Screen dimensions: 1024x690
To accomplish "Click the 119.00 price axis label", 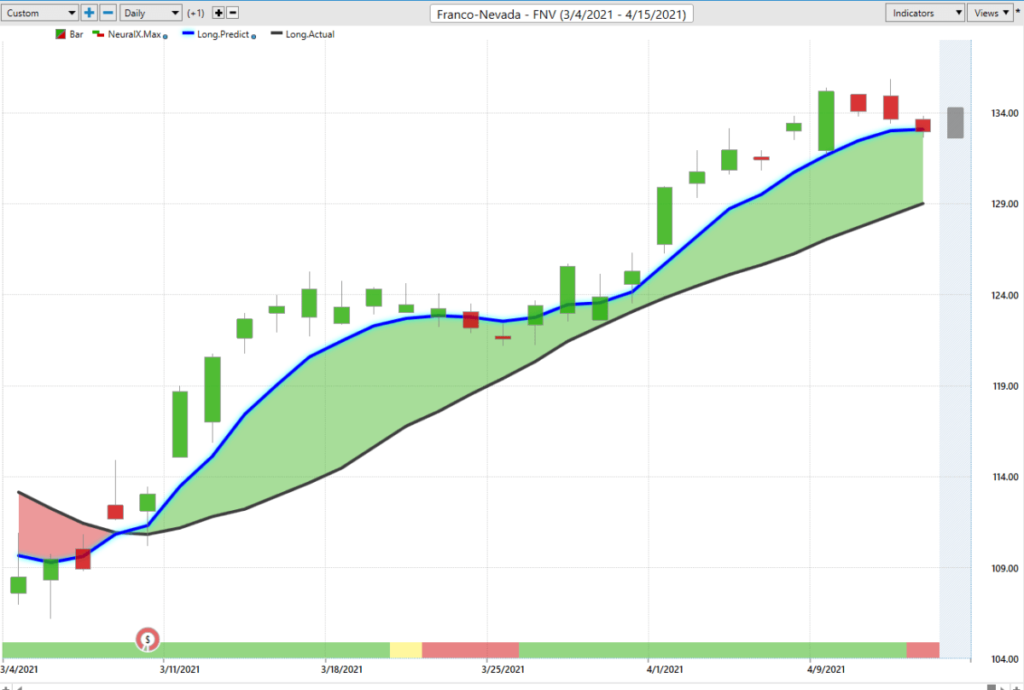I will (1004, 386).
